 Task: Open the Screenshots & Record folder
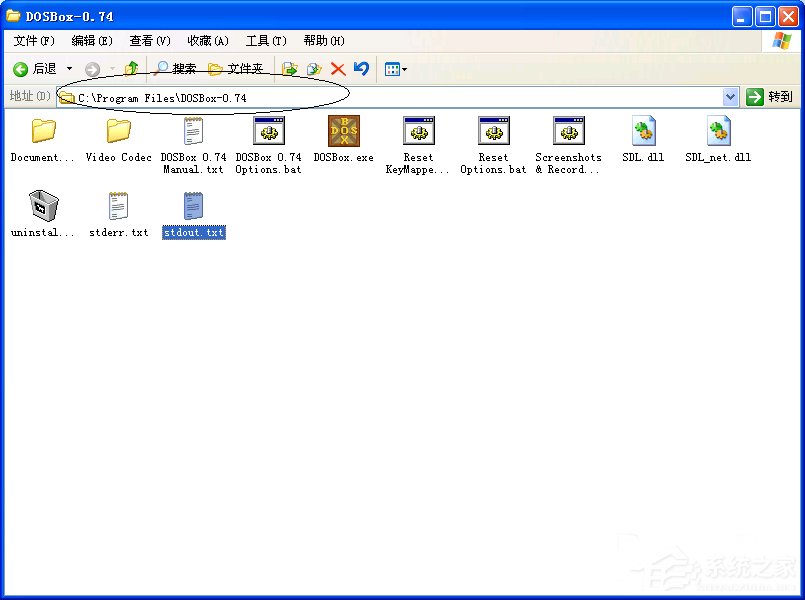click(568, 131)
